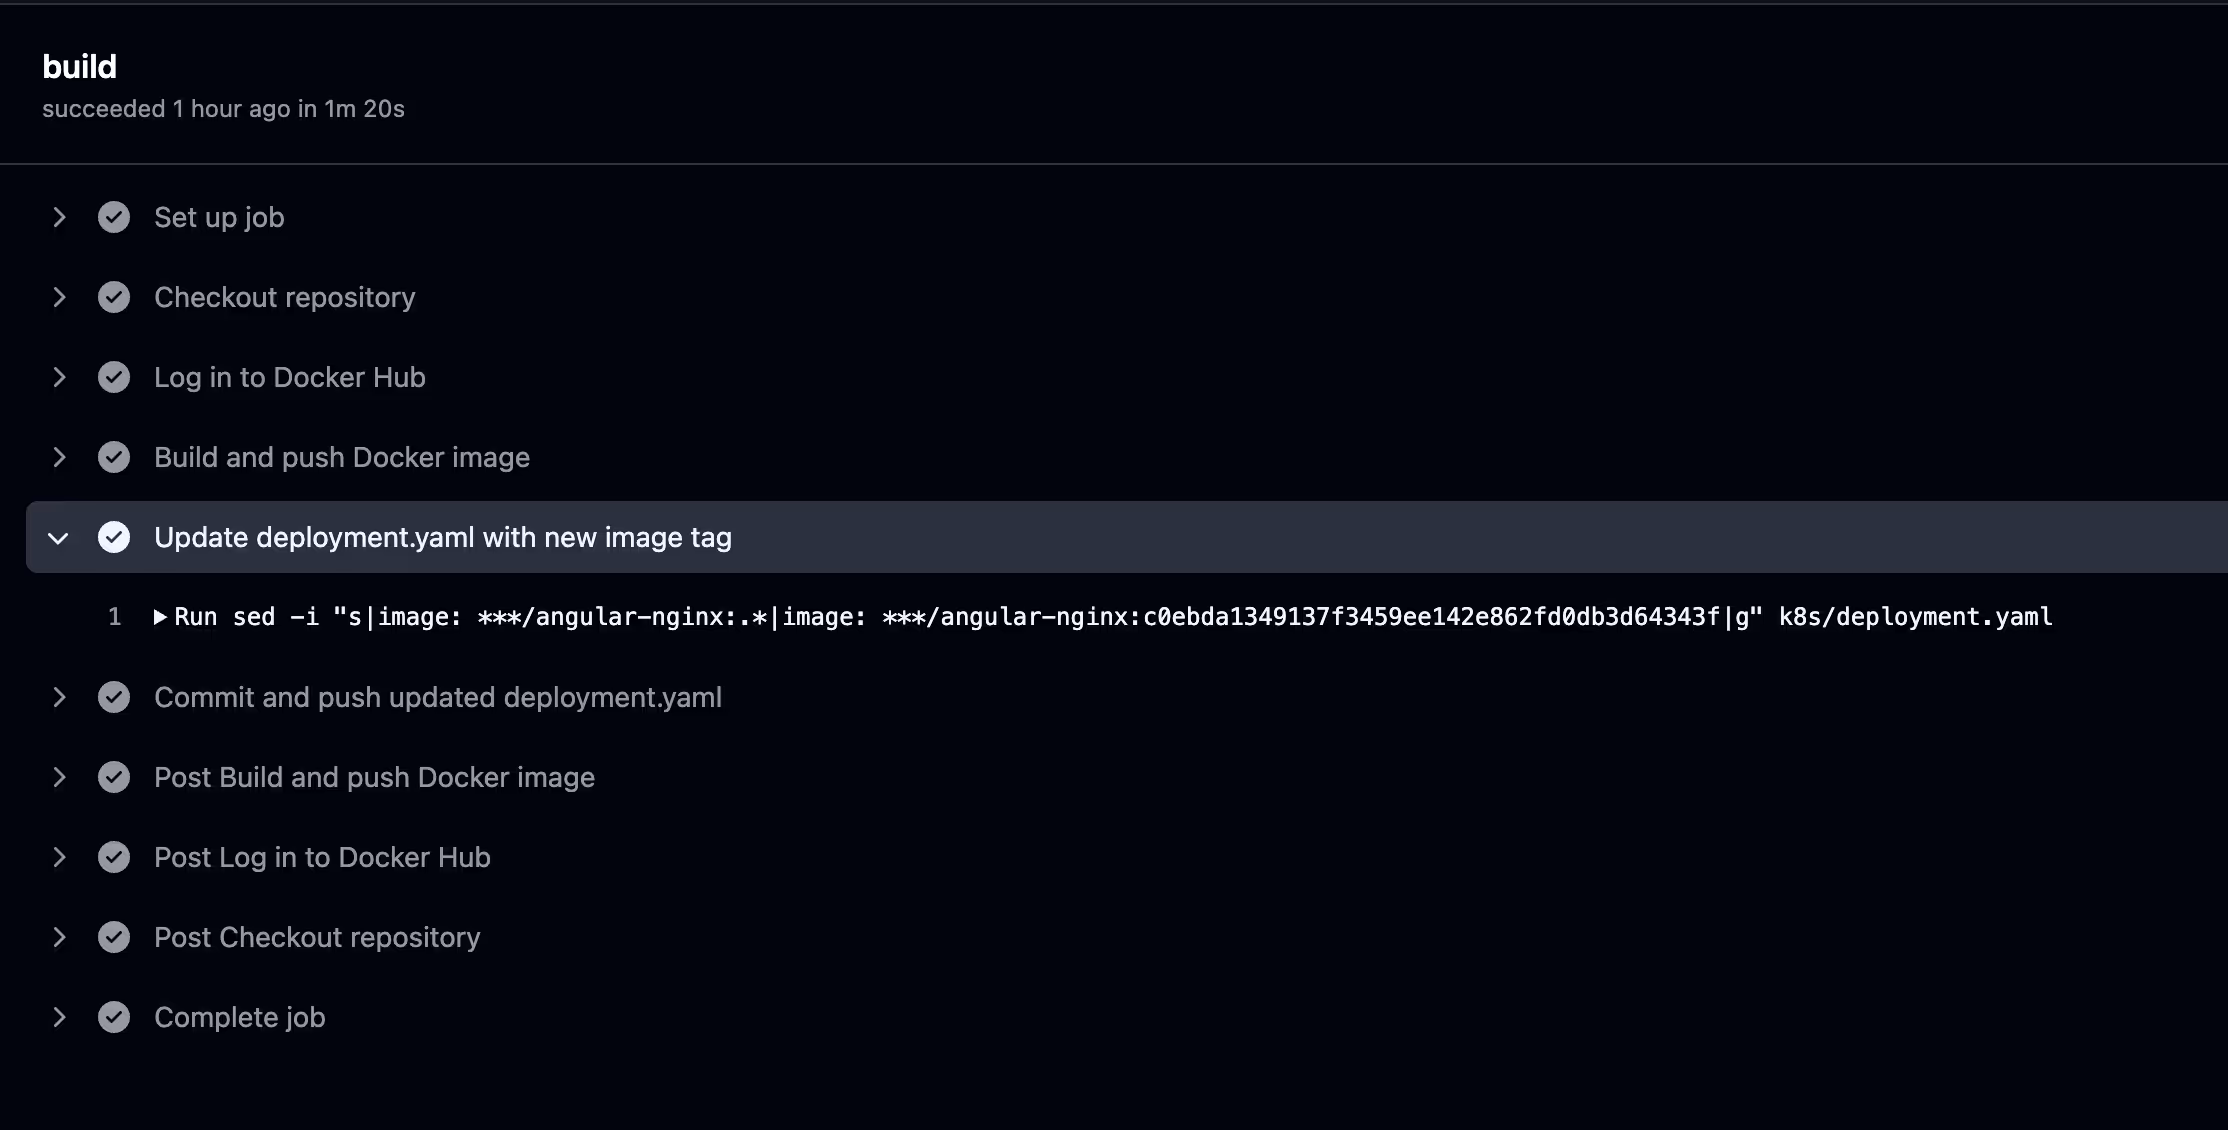Click the success icon beside Complete job
Viewport: 2228px width, 1130px height.
pyautogui.click(x=114, y=1017)
